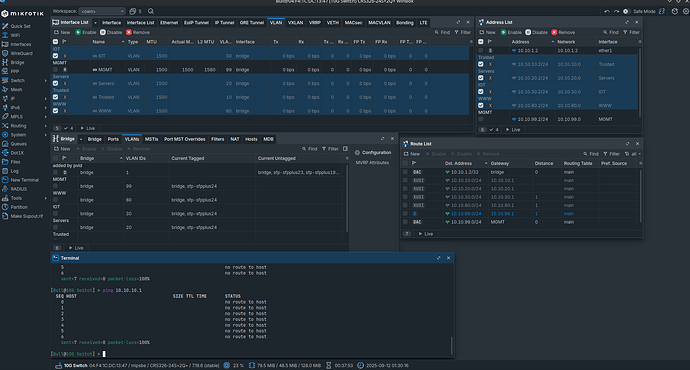Open Partition in the sidebar
Image resolution: width=690 pixels, height=370 pixels.
click(x=15, y=207)
